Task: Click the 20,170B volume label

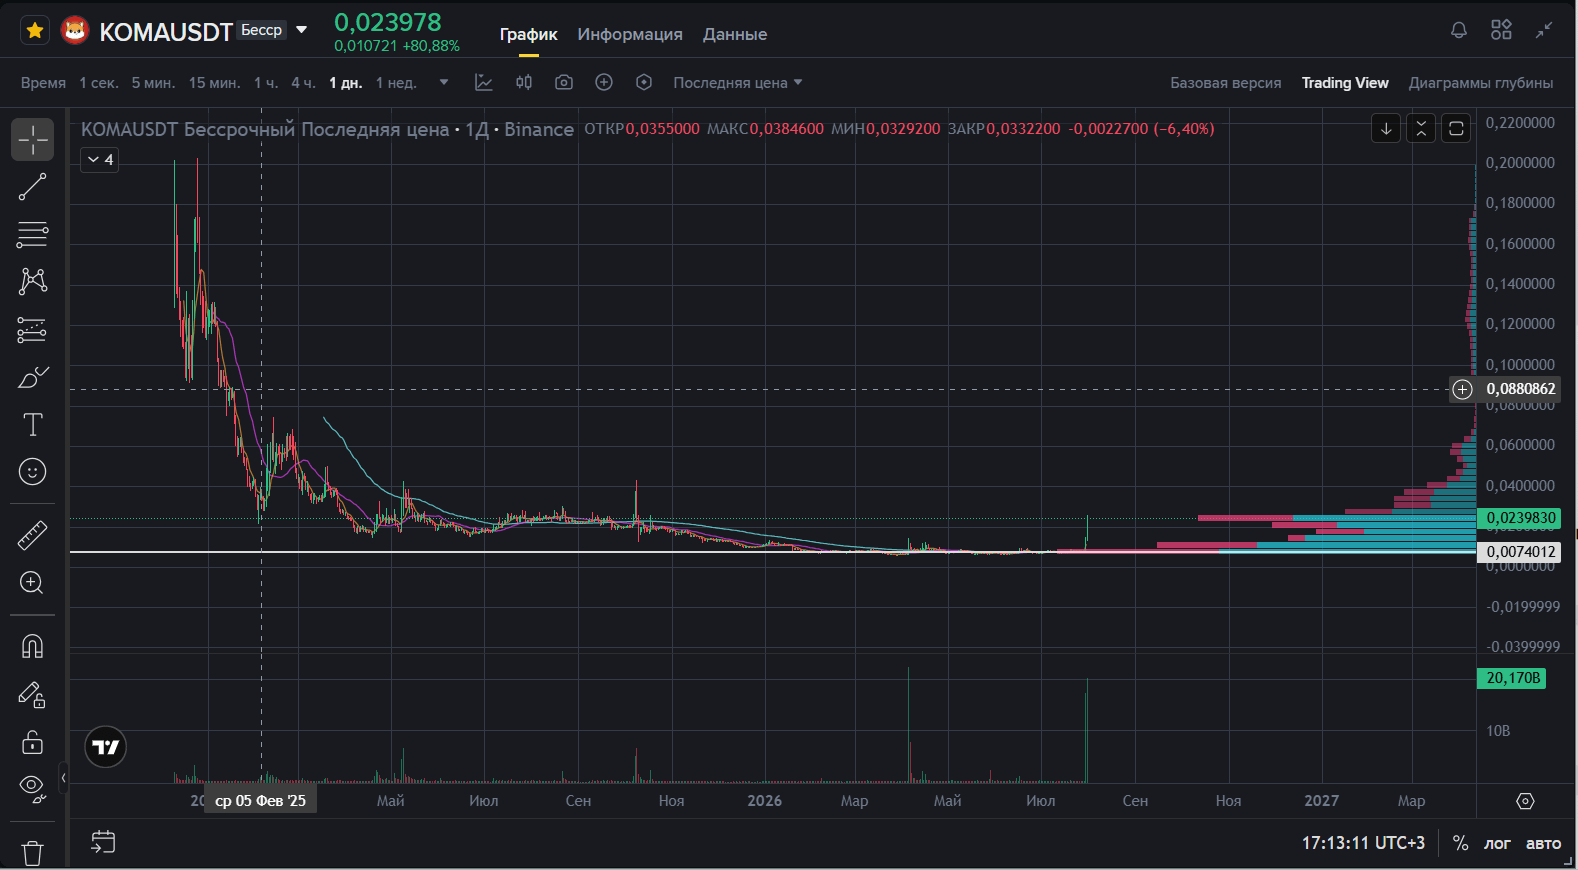Action: 1512,678
